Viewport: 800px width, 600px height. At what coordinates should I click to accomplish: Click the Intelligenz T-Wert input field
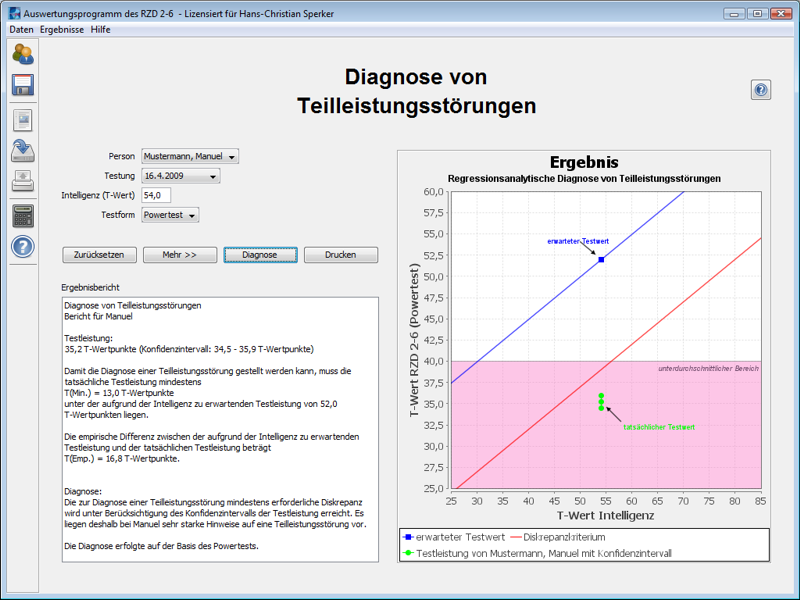156,196
